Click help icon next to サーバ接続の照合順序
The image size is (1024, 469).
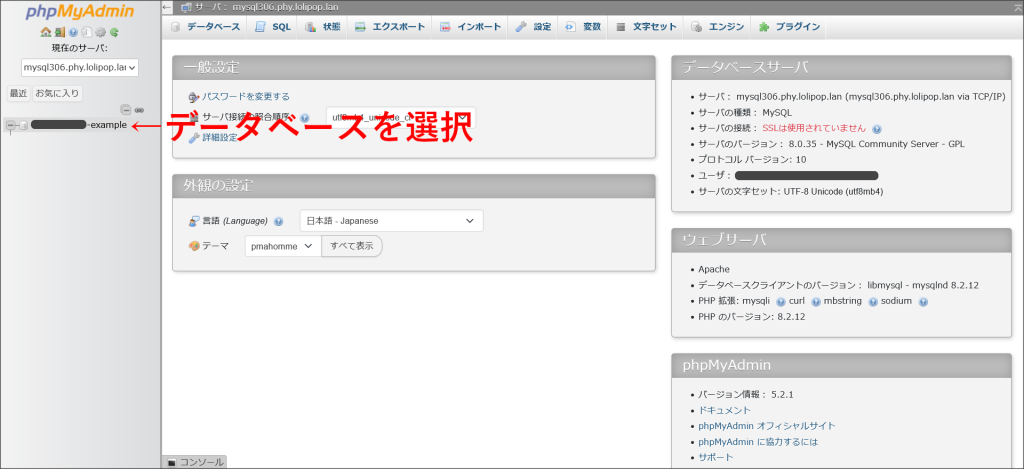pyautogui.click(x=304, y=118)
